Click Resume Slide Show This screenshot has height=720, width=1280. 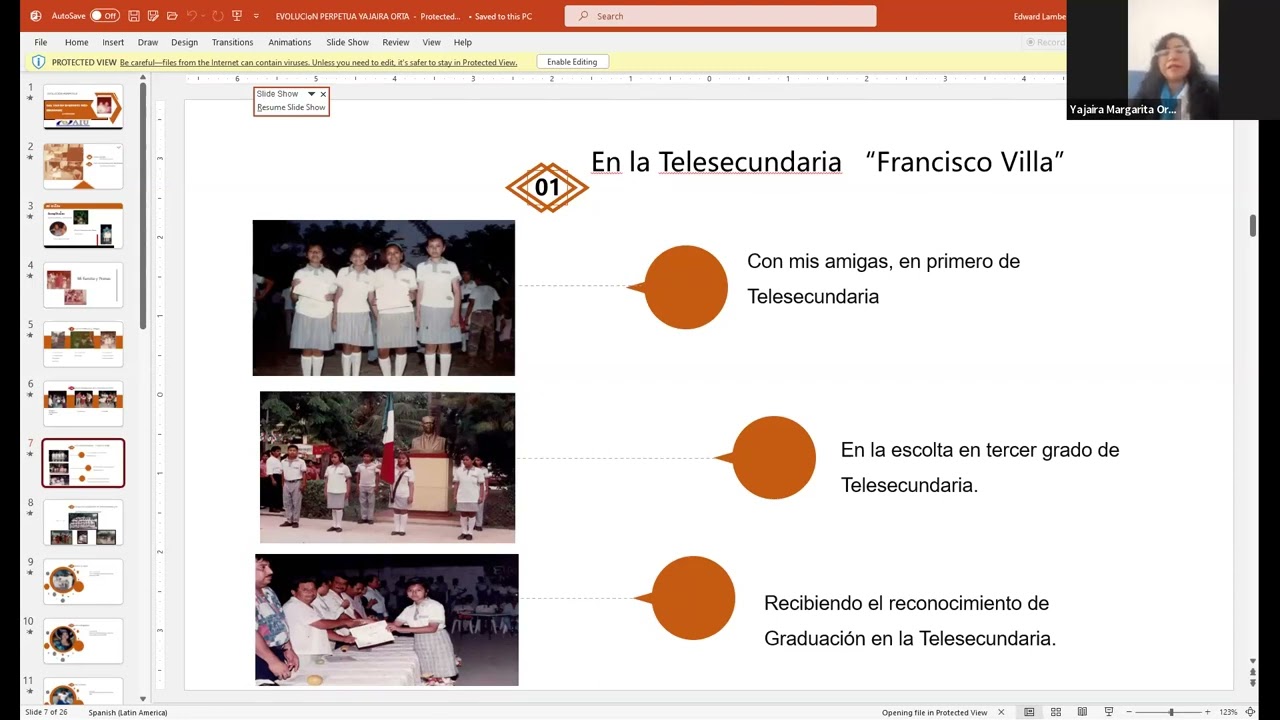tap(291, 107)
